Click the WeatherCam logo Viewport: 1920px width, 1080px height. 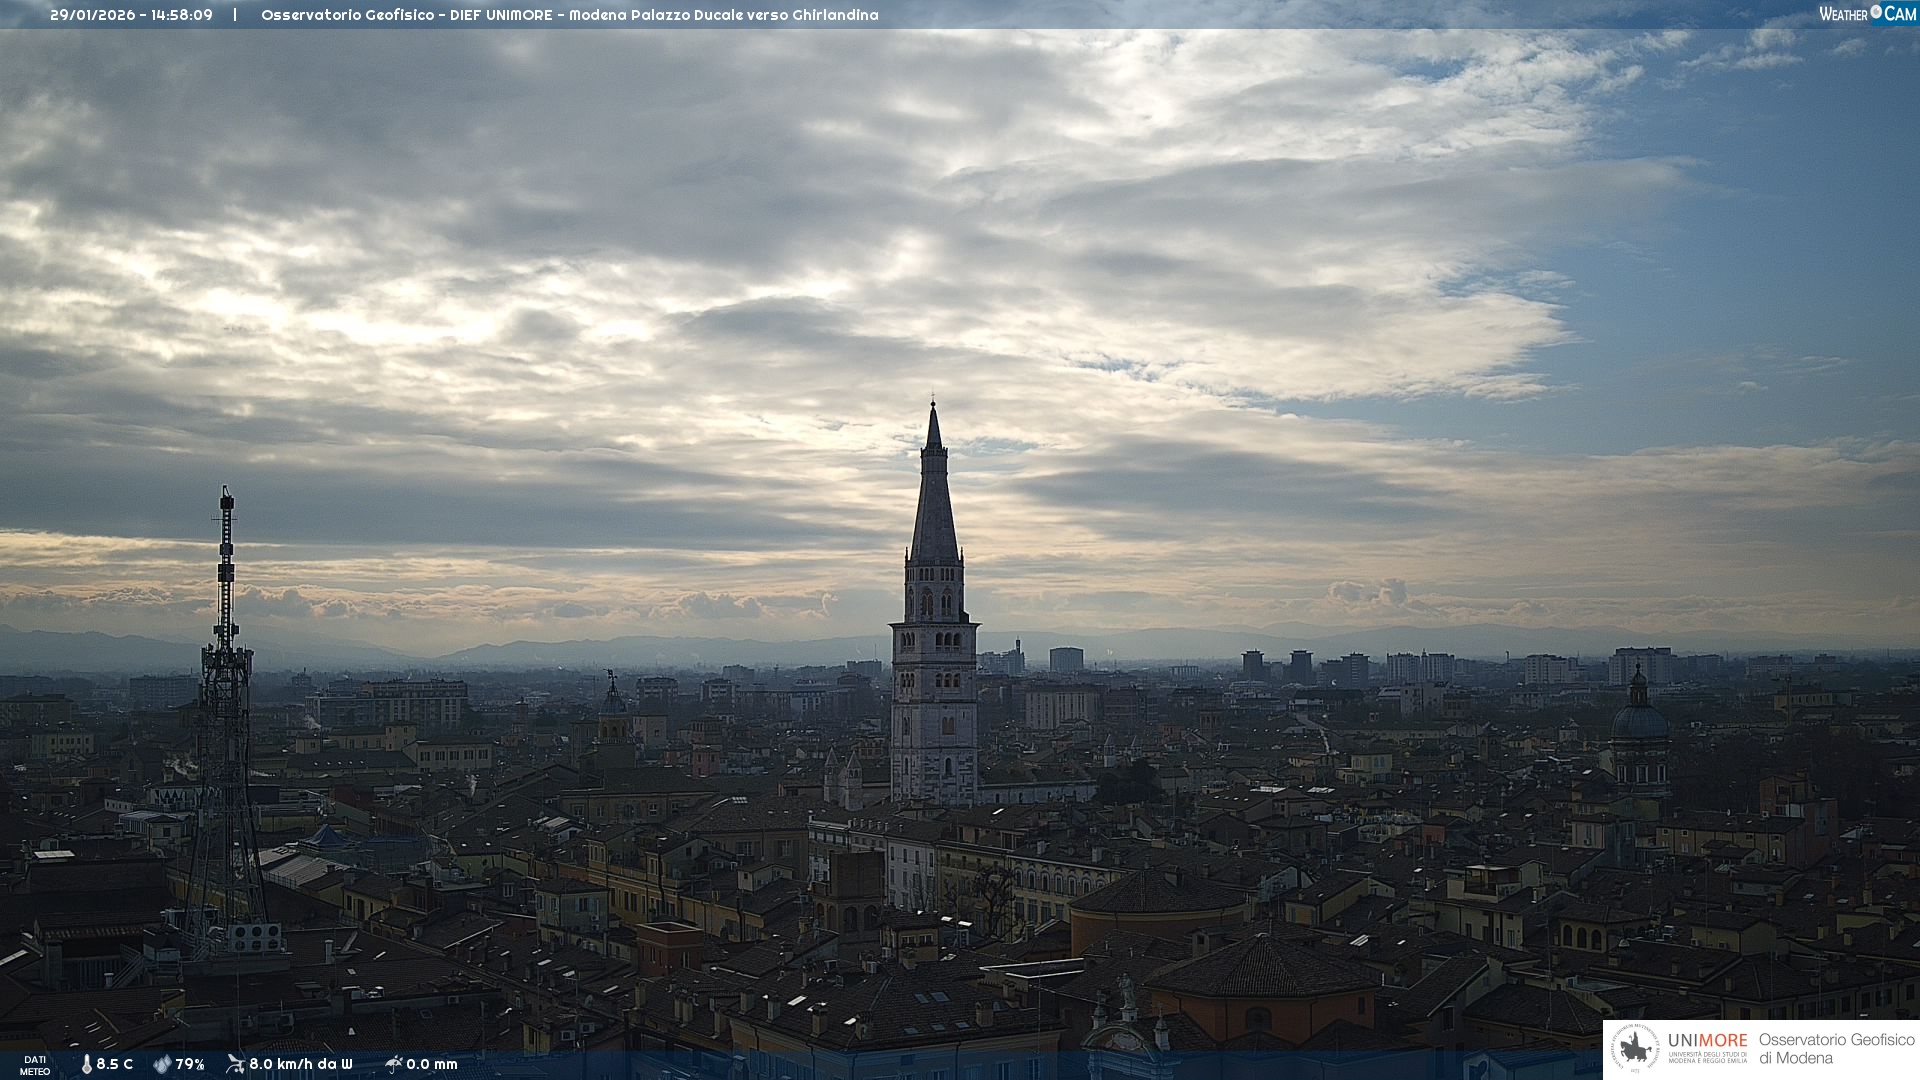coord(1867,13)
